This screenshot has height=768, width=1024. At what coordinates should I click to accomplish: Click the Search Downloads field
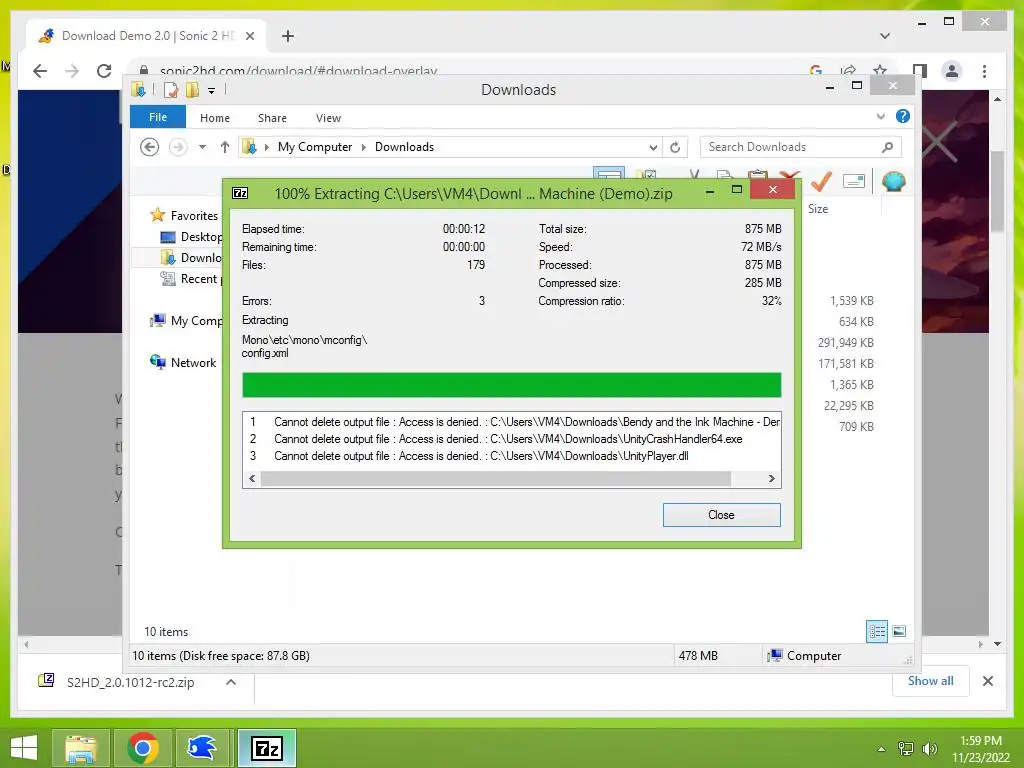coord(801,147)
